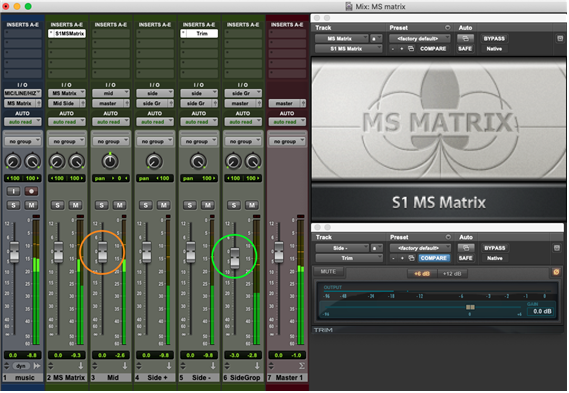
Task: Click the TrackInput arrows icon on music track
Action: point(37,366)
